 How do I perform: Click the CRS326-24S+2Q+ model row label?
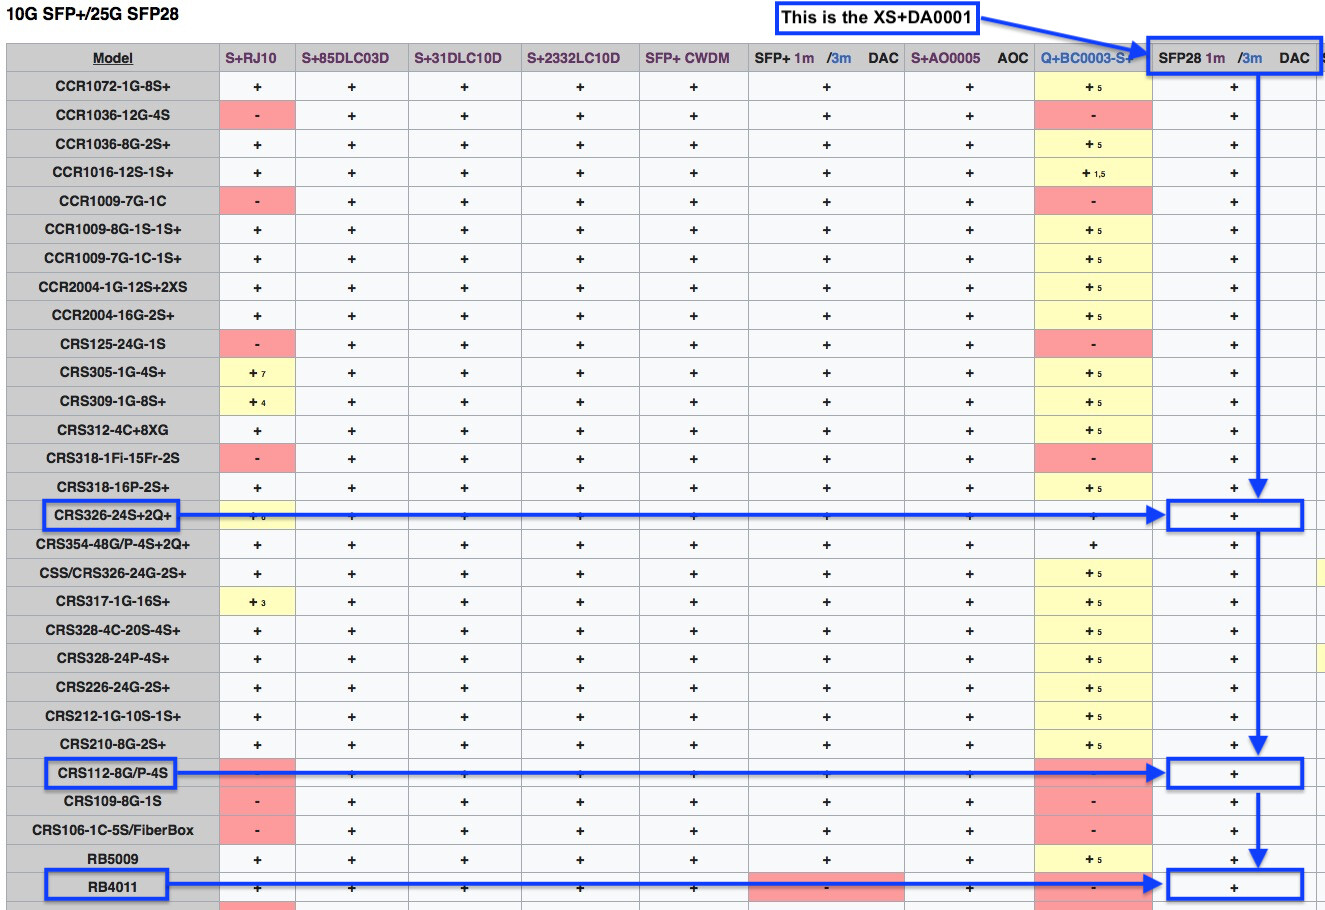coord(113,516)
